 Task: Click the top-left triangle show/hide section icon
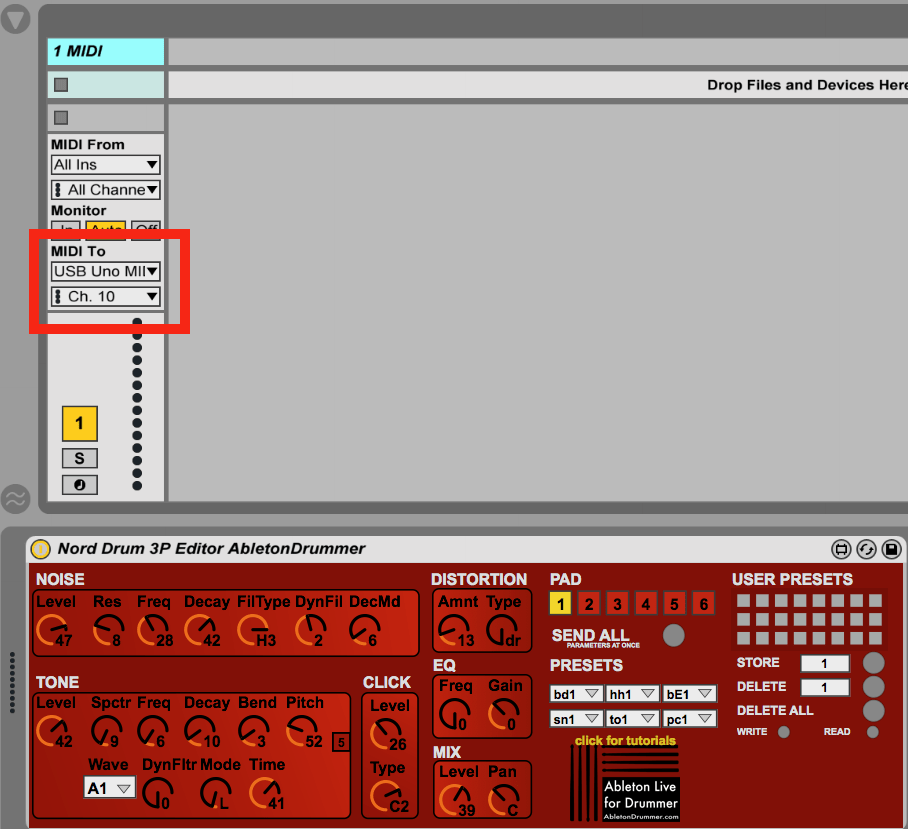(15, 19)
